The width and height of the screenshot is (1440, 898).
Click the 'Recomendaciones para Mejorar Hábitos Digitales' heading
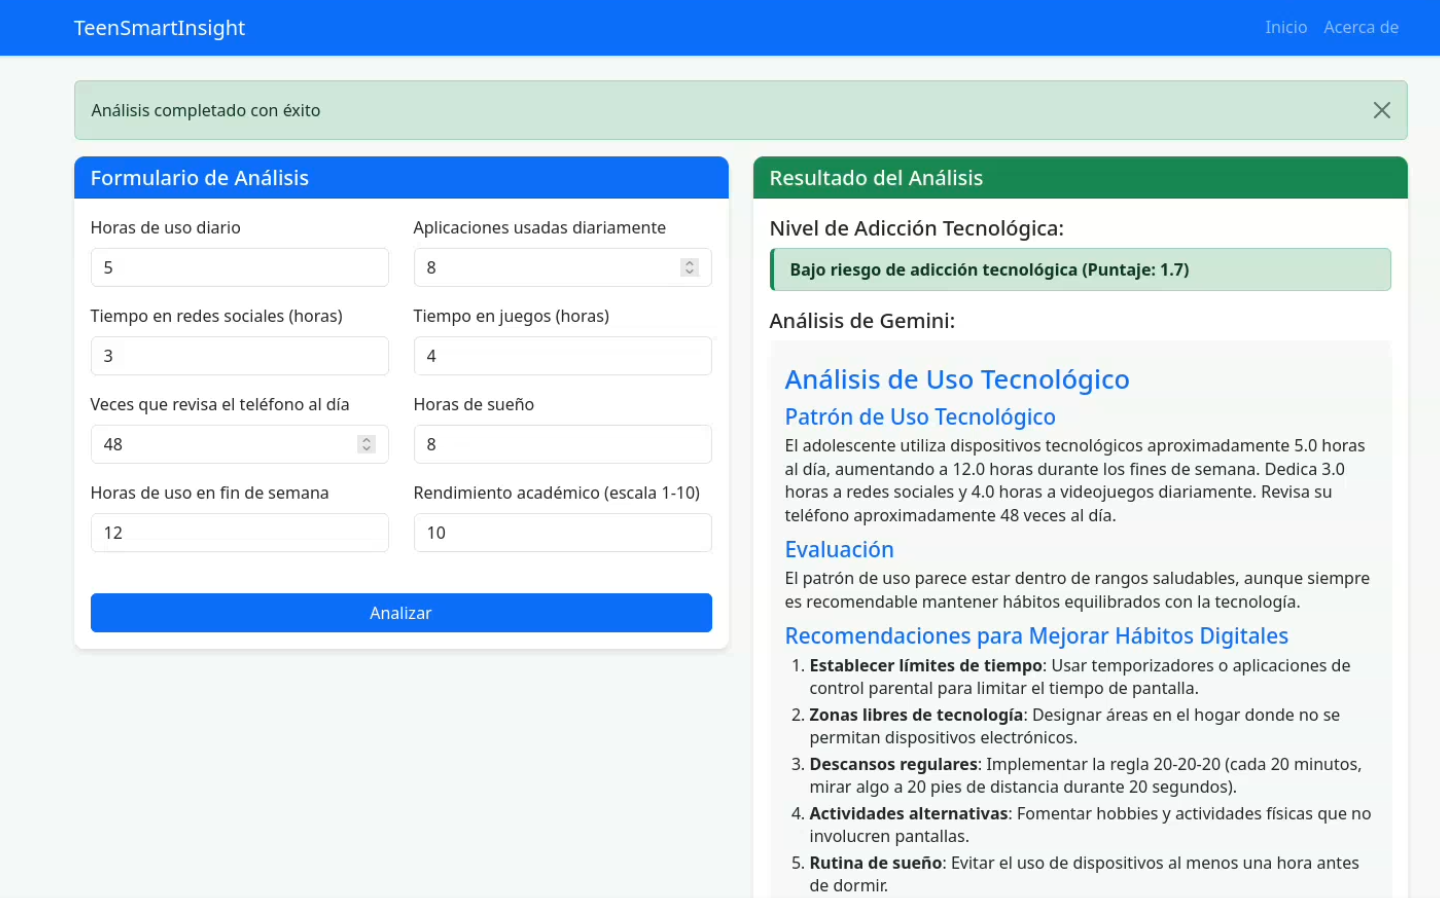coord(1036,636)
